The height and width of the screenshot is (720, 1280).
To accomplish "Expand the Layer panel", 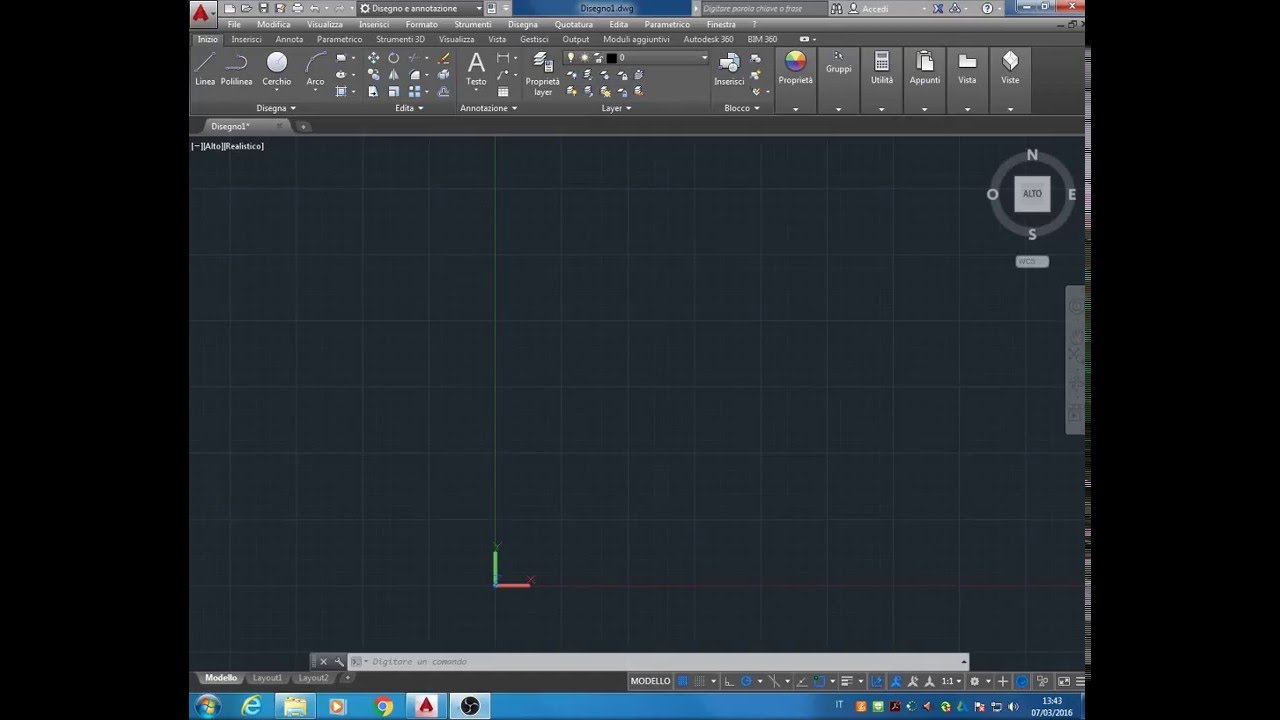I will (616, 108).
